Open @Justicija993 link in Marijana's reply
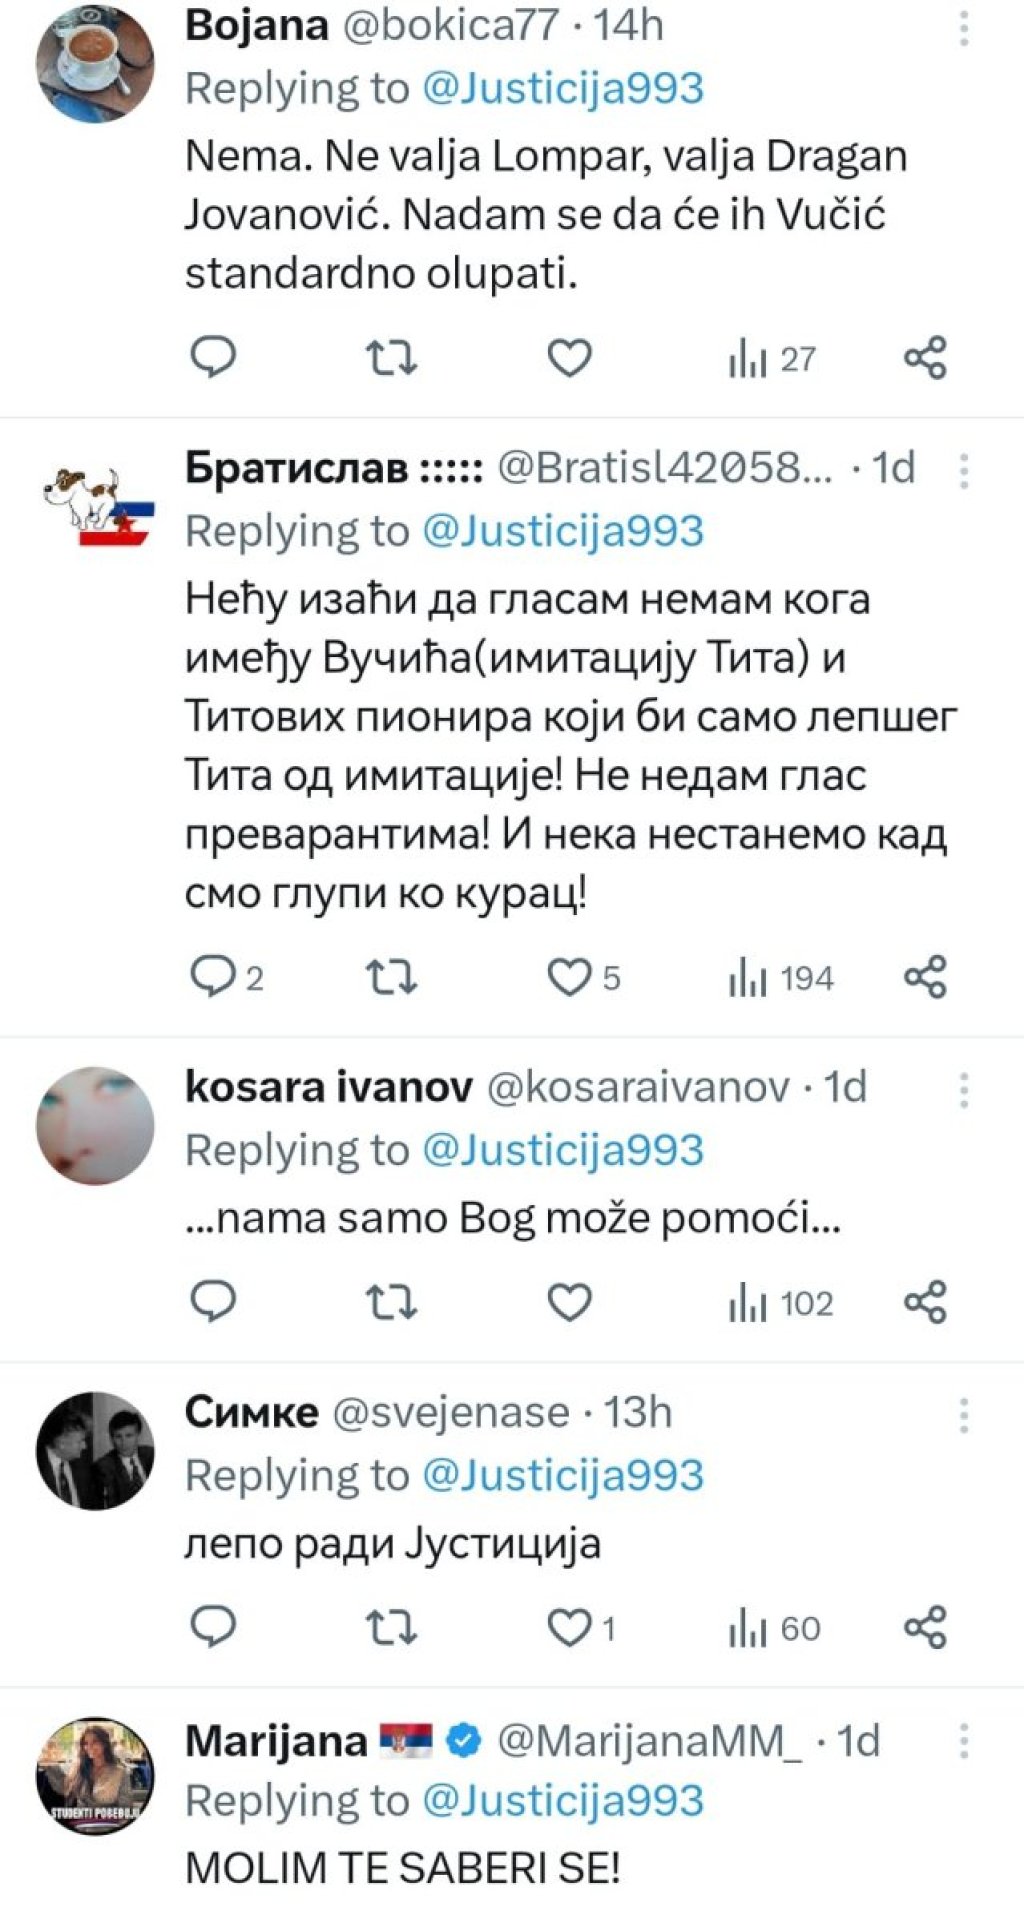This screenshot has height=1923, width=1024. [563, 1801]
